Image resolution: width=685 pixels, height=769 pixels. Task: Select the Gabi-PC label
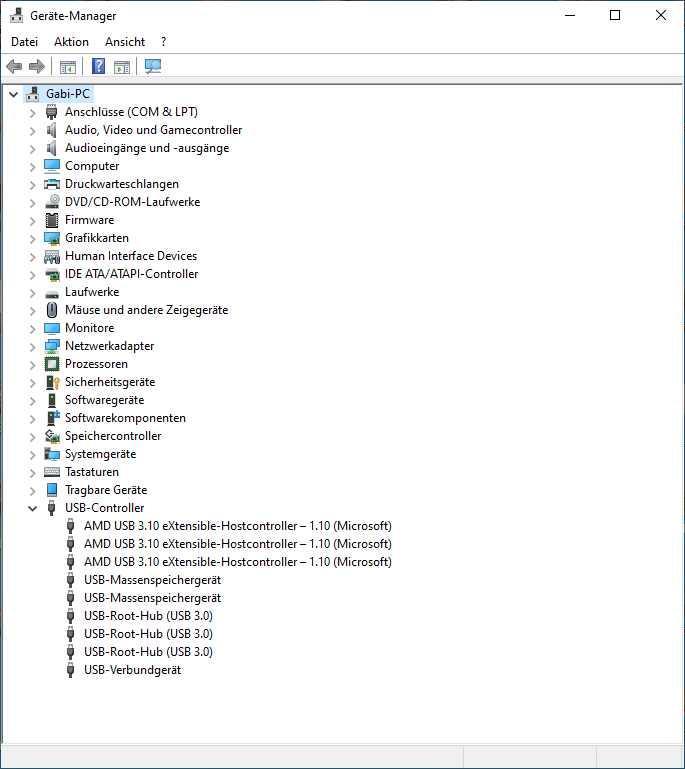point(68,94)
